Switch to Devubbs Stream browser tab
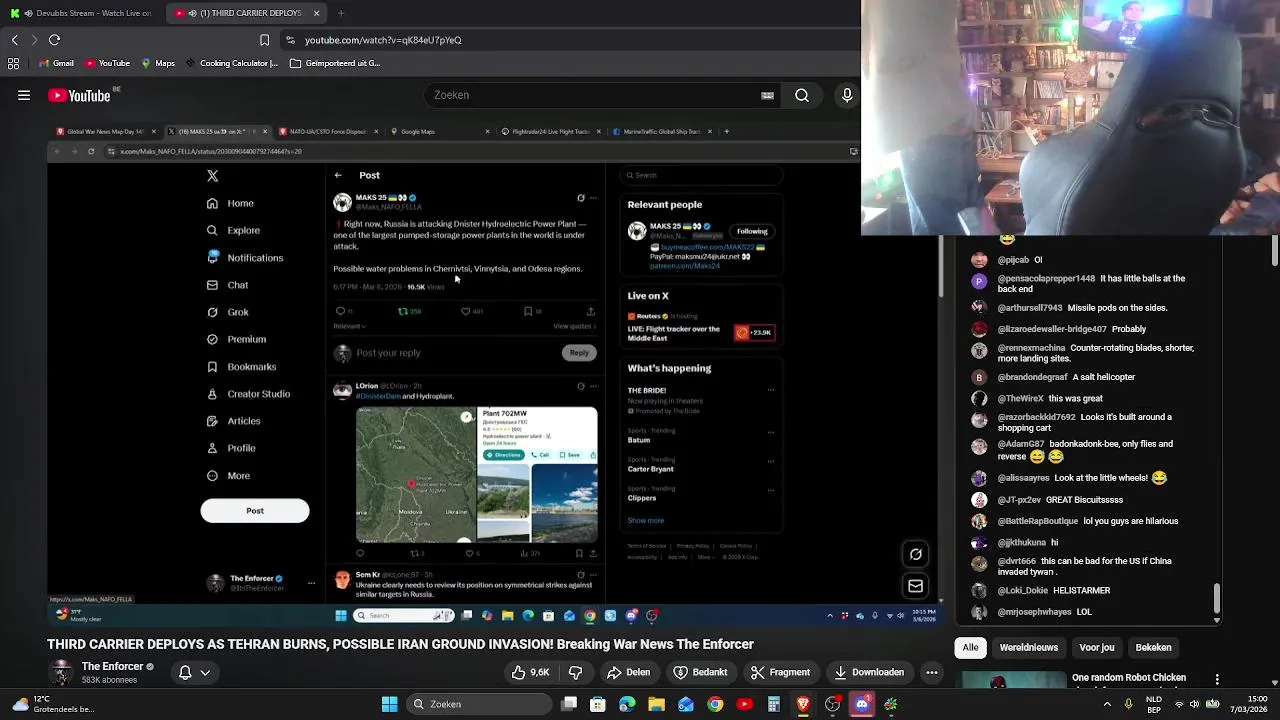The width and height of the screenshot is (1280, 720). pos(80,13)
